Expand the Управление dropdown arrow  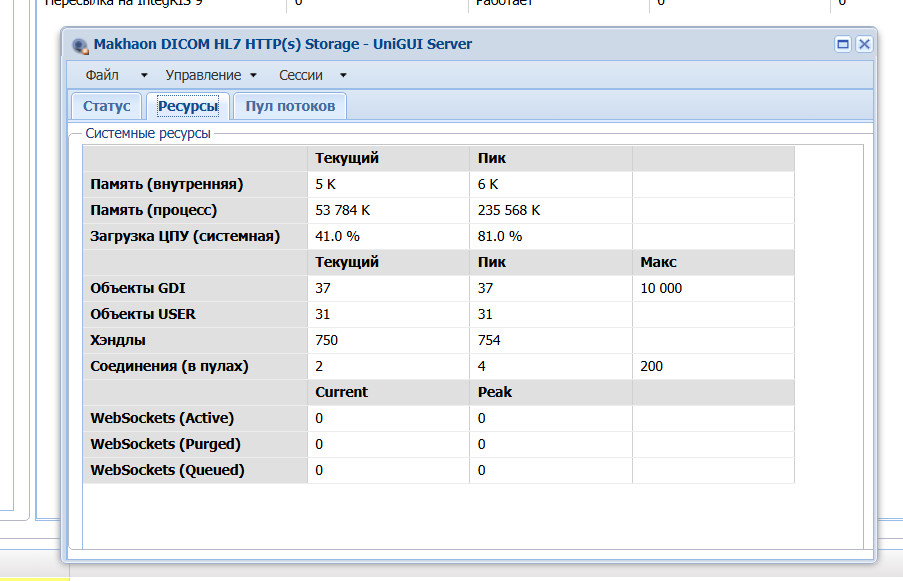(253, 75)
